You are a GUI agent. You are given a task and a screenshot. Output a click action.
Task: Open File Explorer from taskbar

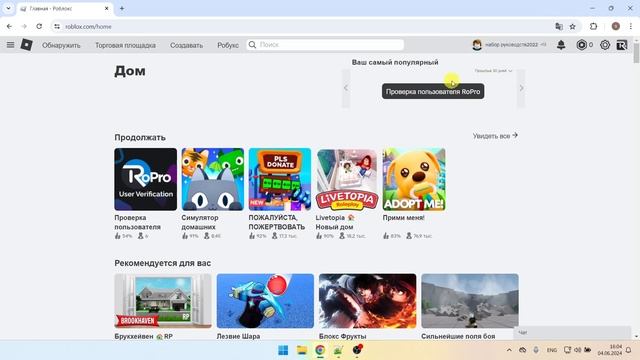302,350
